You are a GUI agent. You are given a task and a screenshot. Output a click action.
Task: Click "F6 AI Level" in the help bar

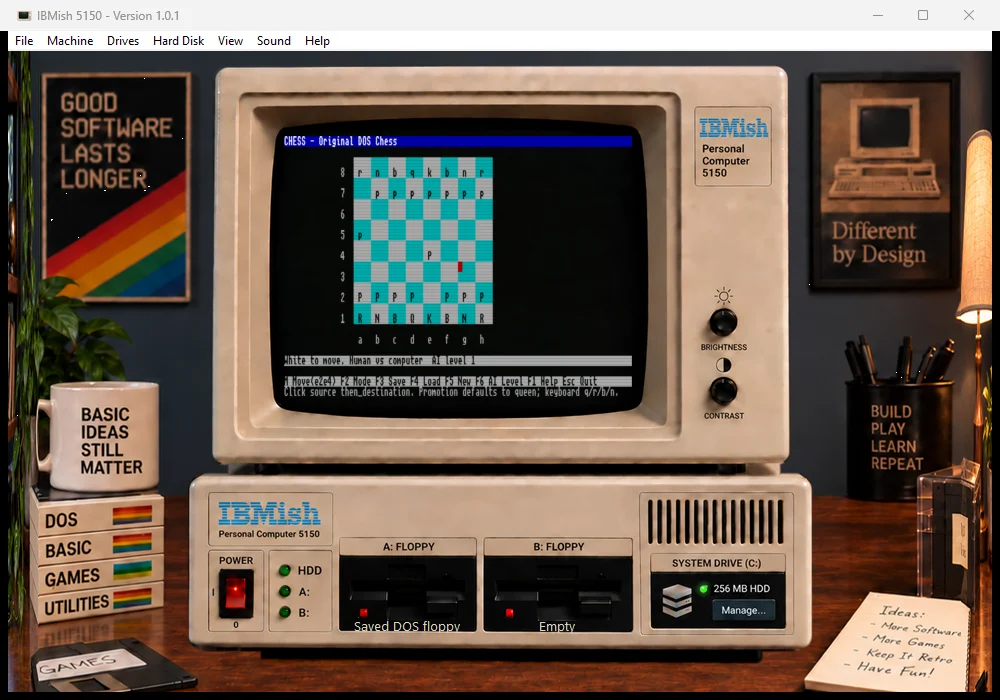(500, 381)
